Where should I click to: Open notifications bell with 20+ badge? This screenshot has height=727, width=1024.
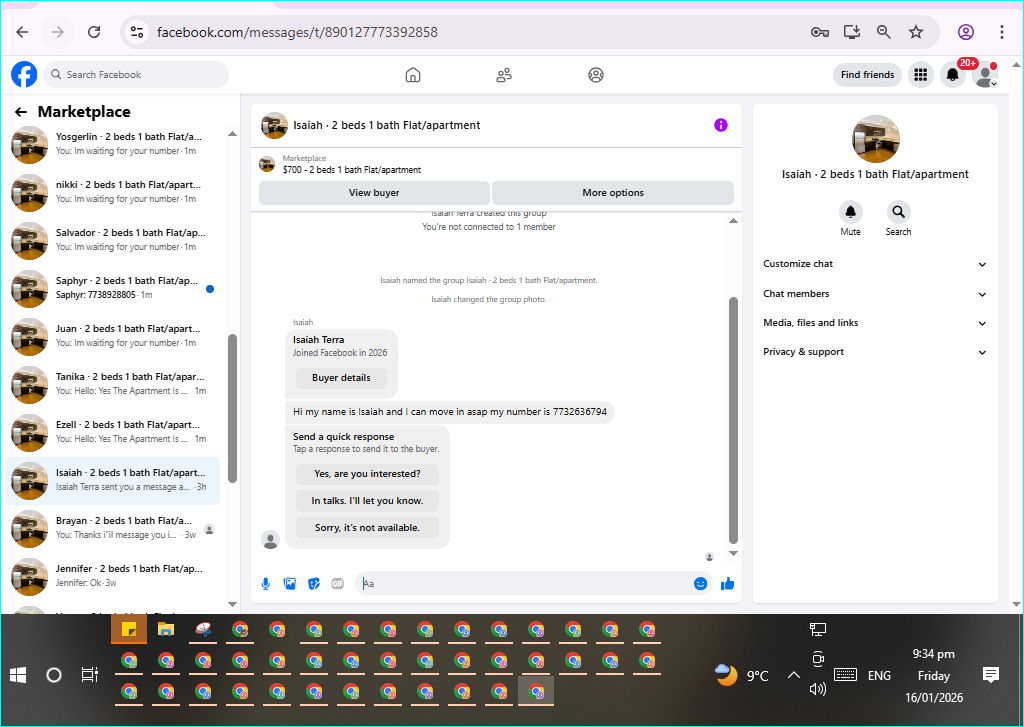tap(953, 75)
